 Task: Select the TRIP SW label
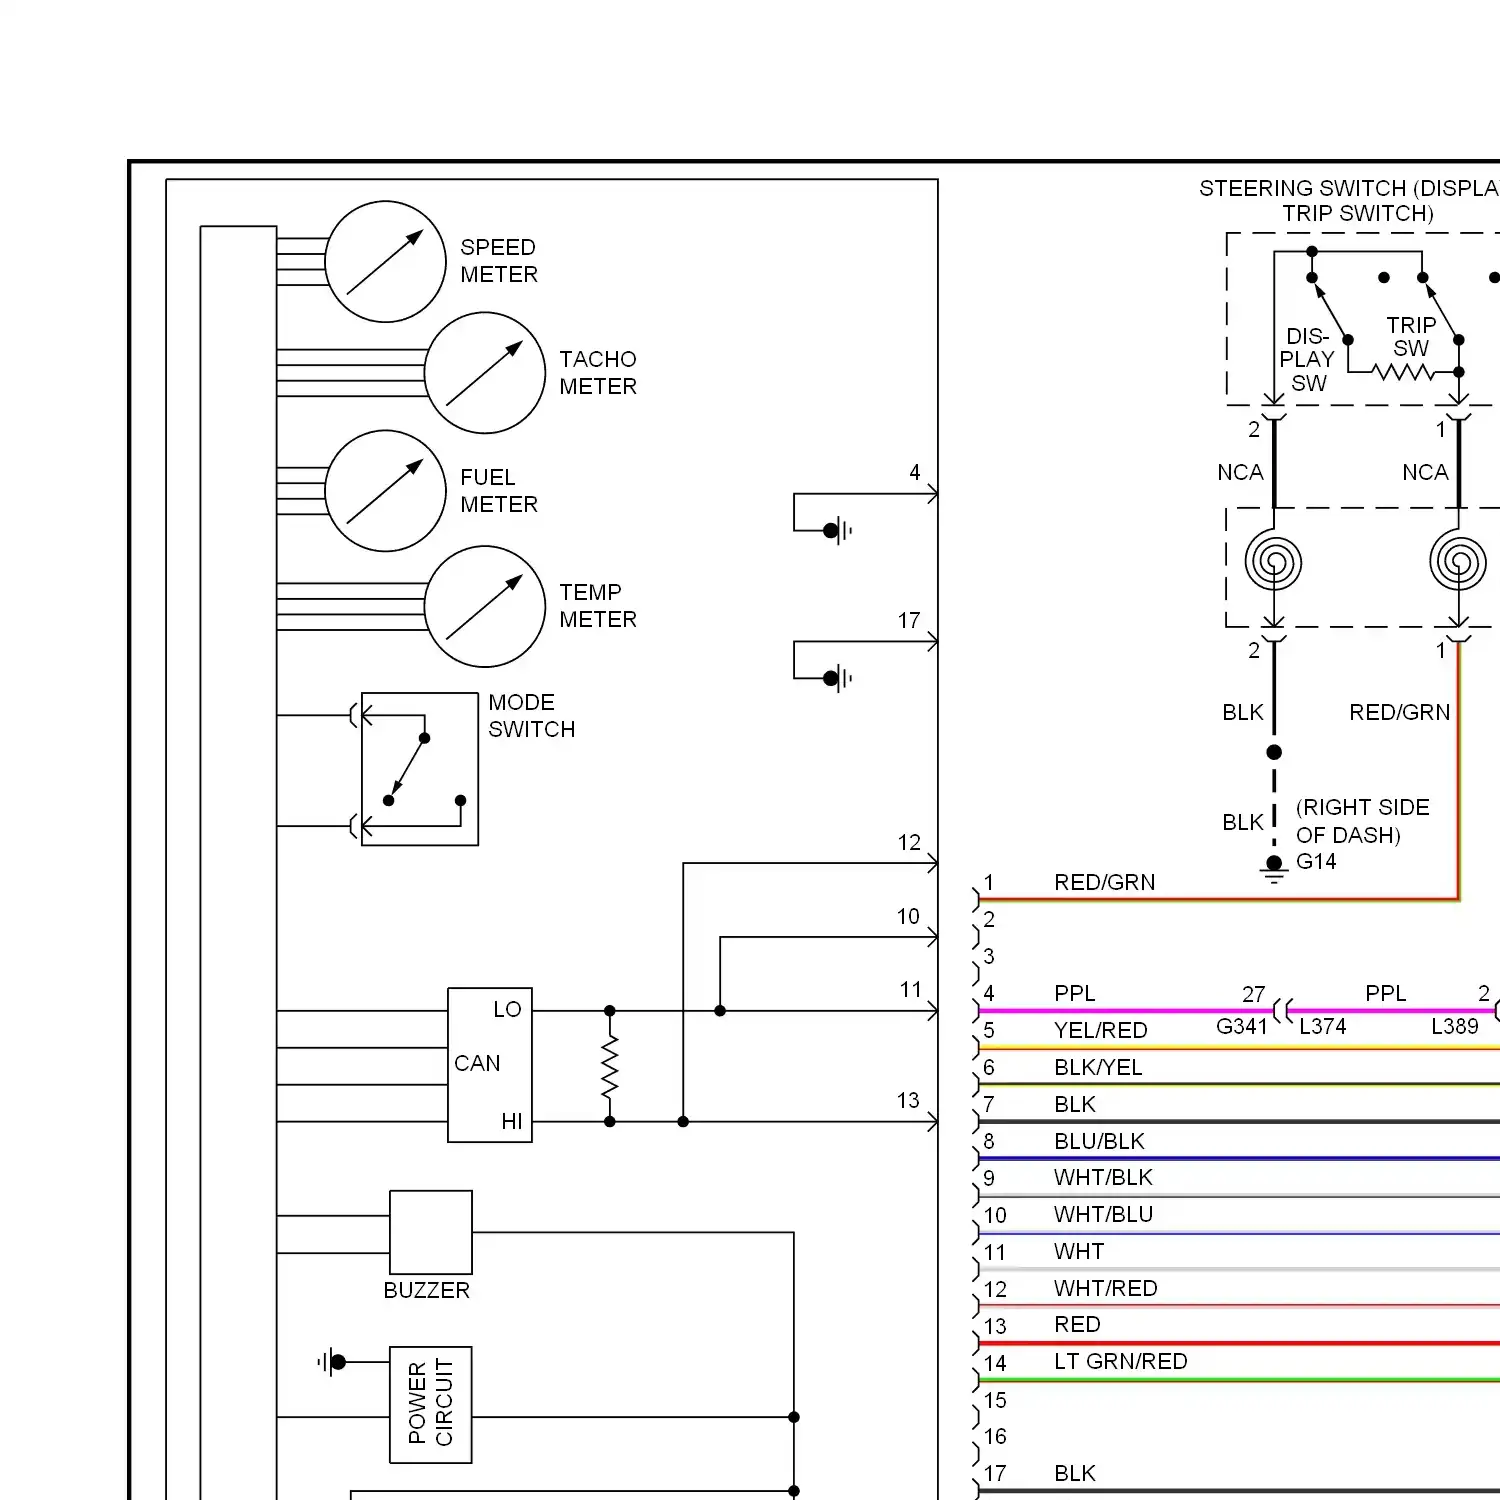[1411, 337]
